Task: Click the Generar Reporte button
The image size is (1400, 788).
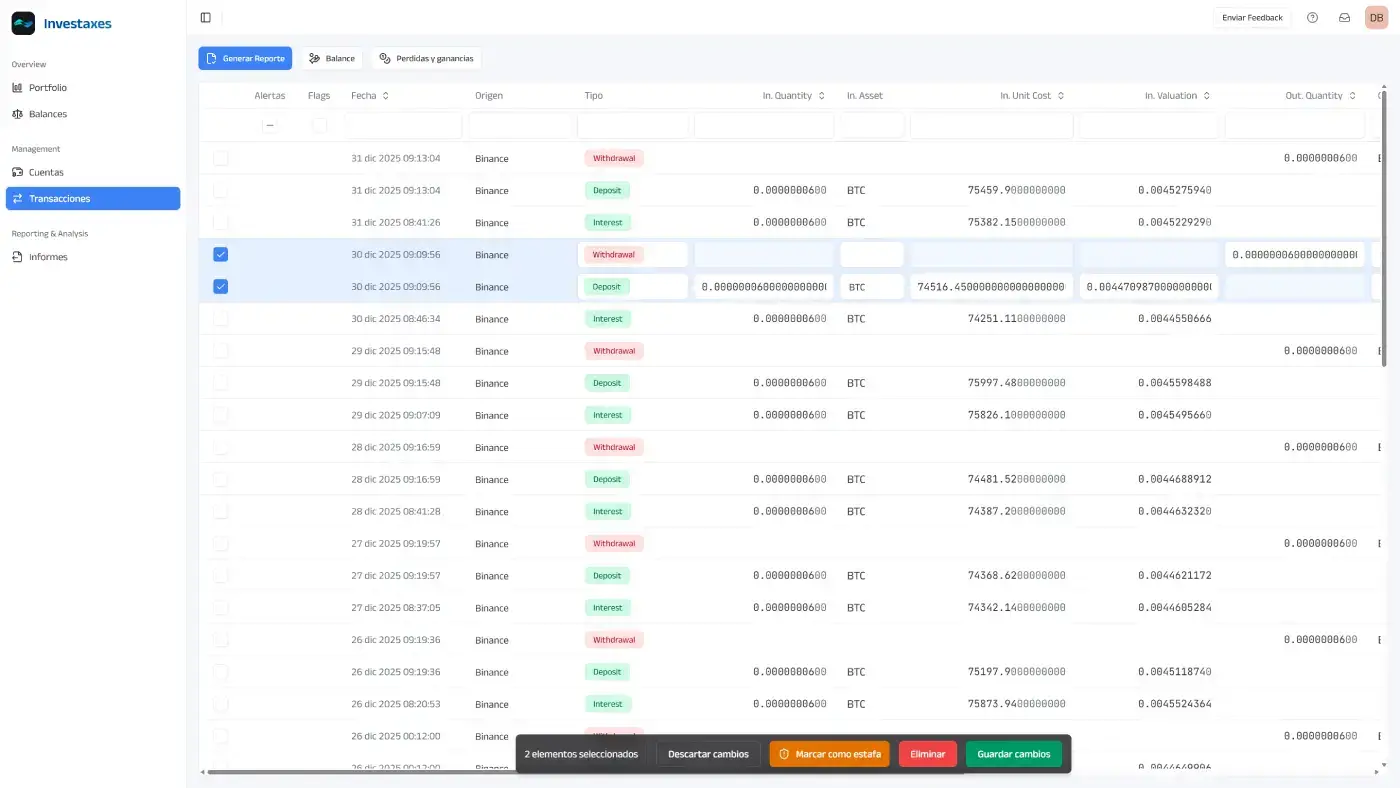Action: [x=245, y=58]
